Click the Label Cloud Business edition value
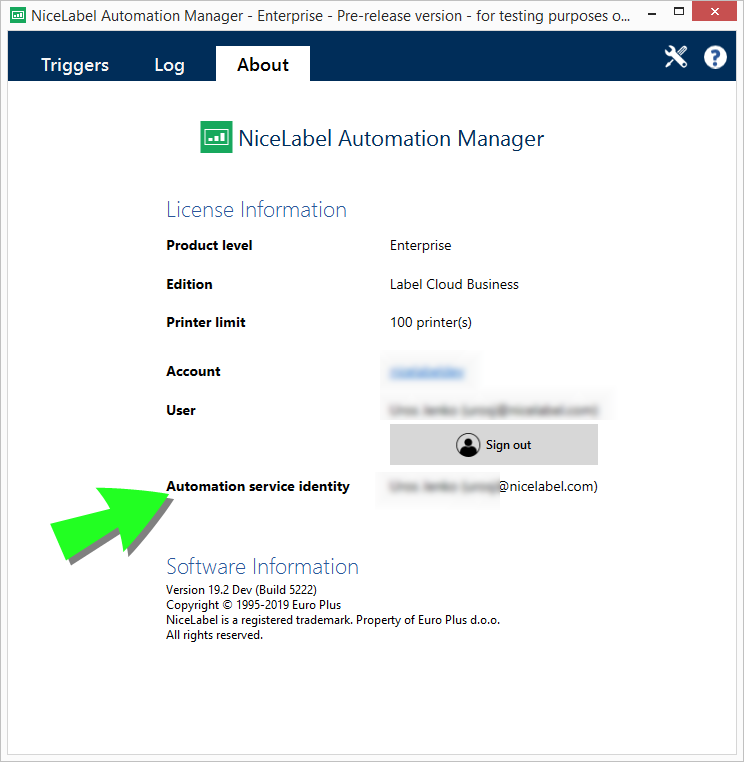Image resolution: width=744 pixels, height=762 pixels. coord(454,285)
